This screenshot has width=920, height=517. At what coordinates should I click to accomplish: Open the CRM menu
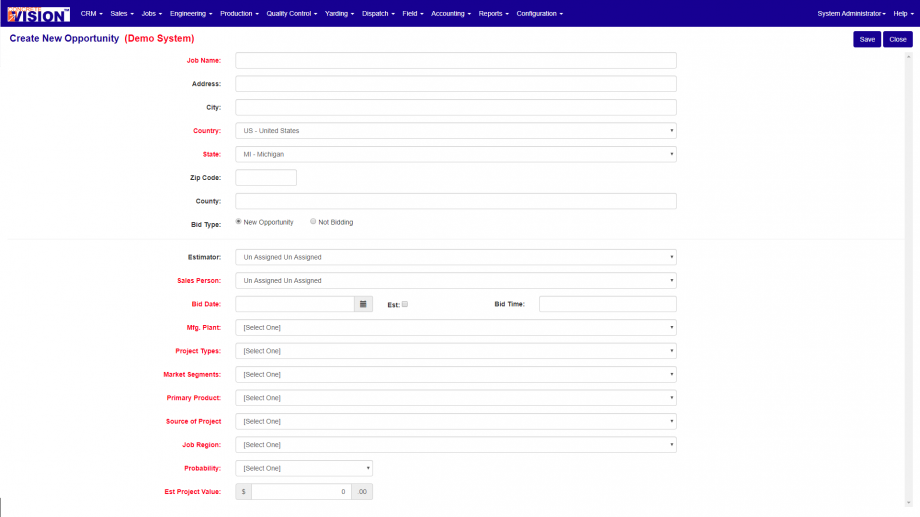click(92, 13)
